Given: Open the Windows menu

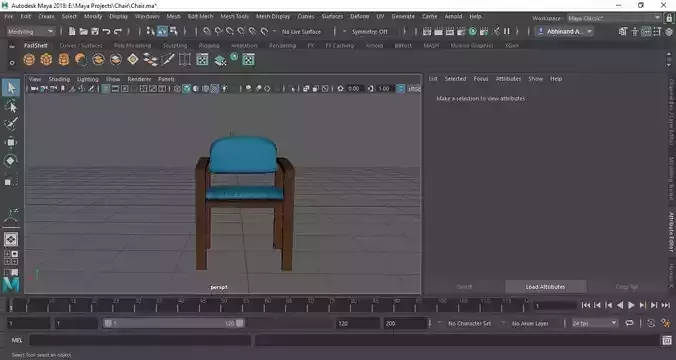Looking at the screenshot, I should tap(147, 16).
